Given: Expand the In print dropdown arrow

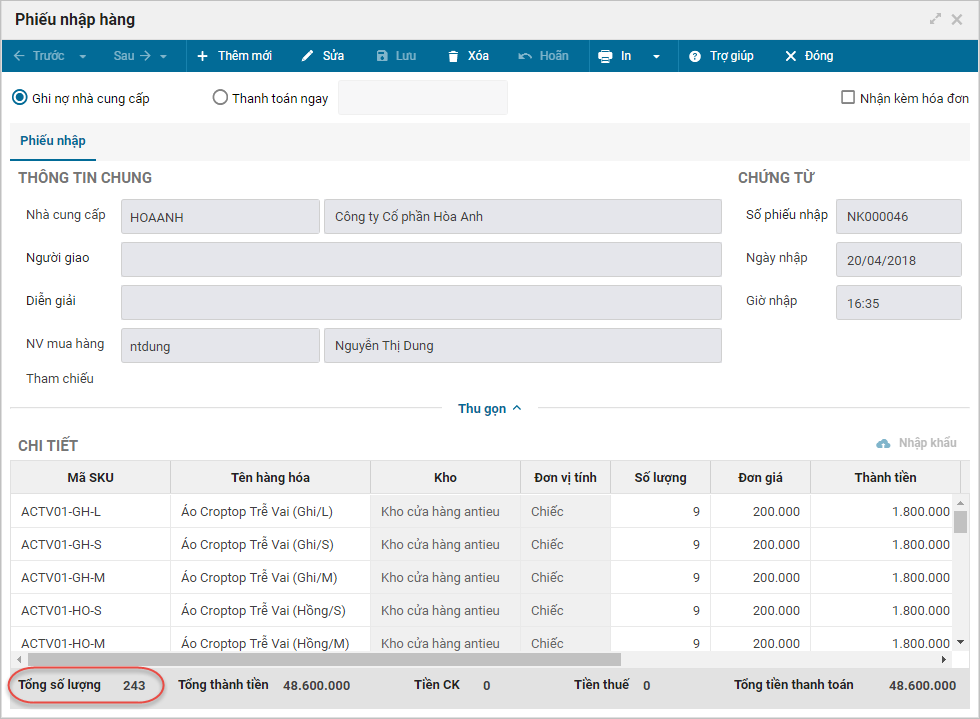Looking at the screenshot, I should click(x=656, y=56).
